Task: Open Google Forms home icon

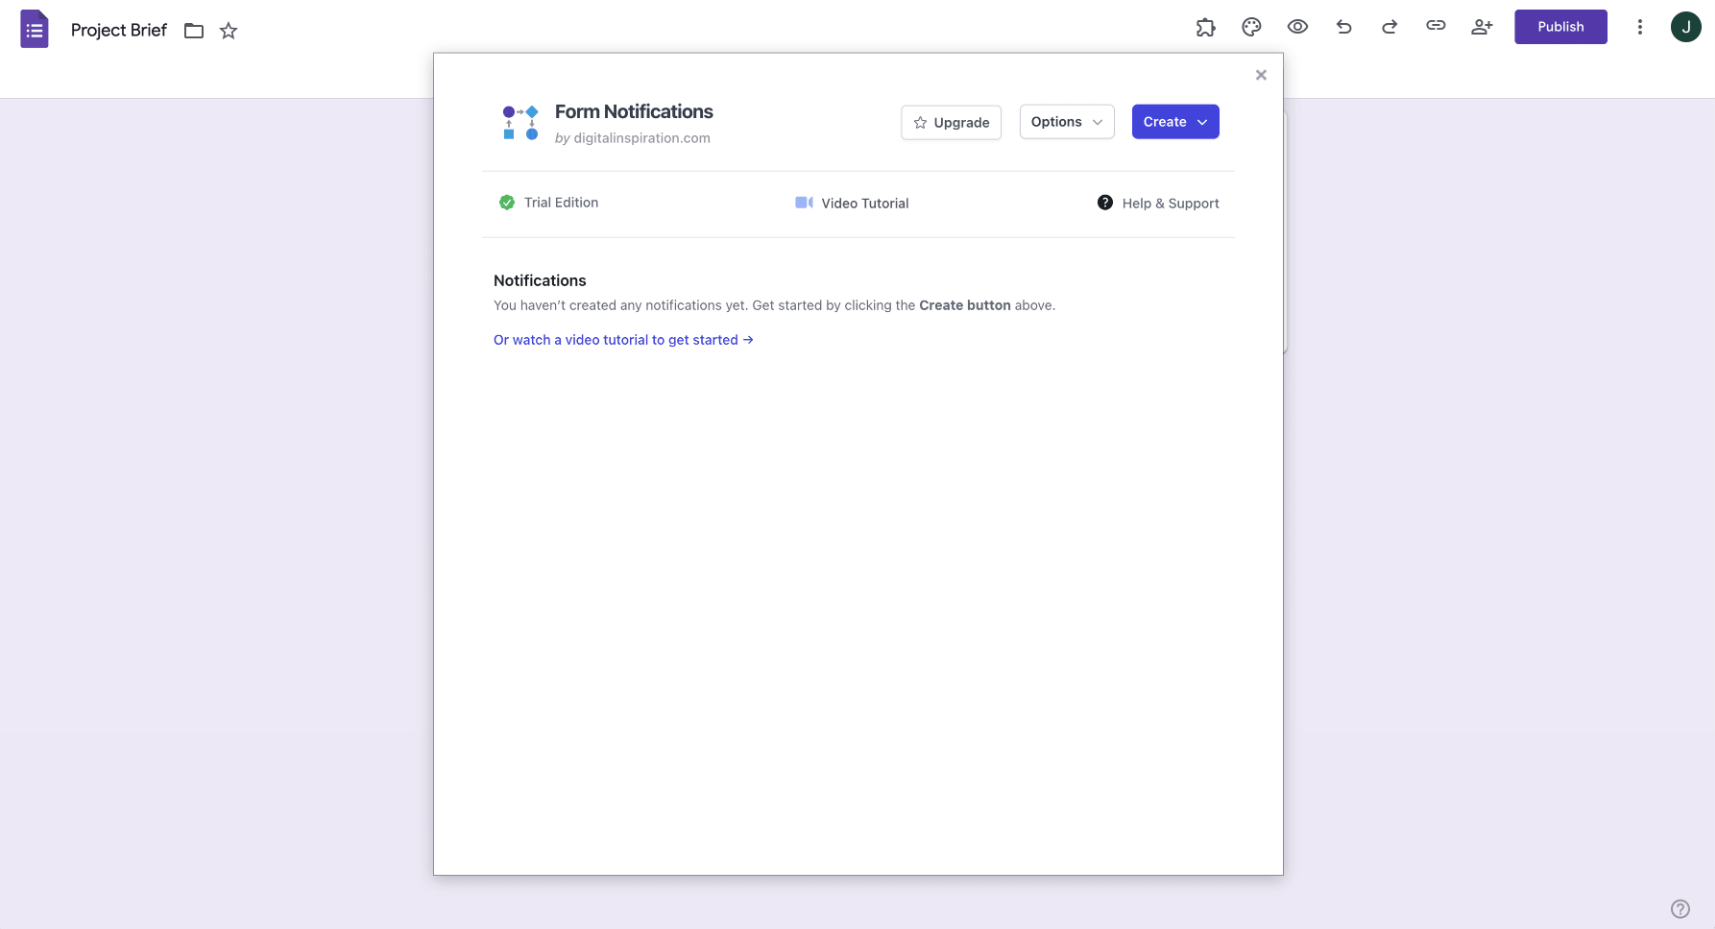Action: pos(35,30)
